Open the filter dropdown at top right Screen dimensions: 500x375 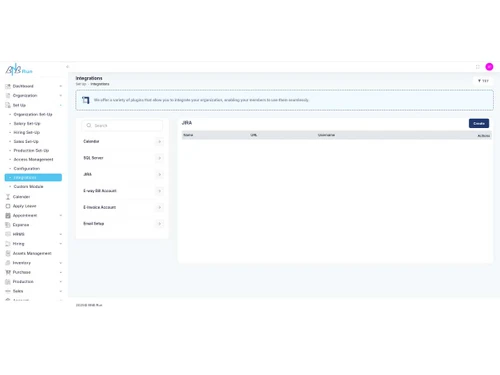coord(483,81)
